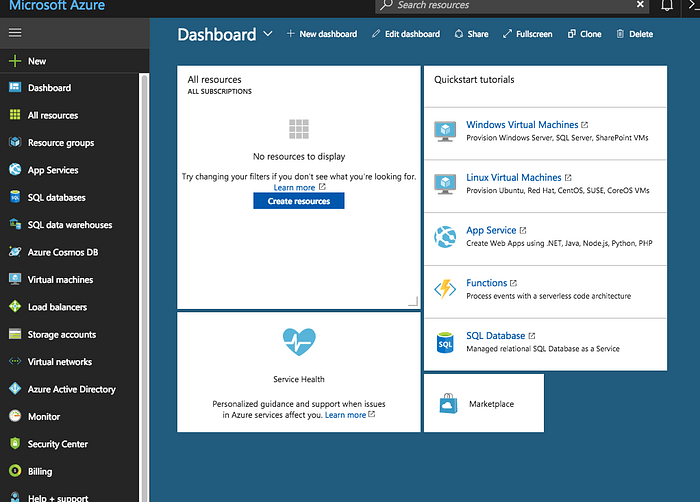Viewport: 700px width, 502px height.
Task: Enter Fullscreen mode from the toolbar
Action: [x=527, y=34]
